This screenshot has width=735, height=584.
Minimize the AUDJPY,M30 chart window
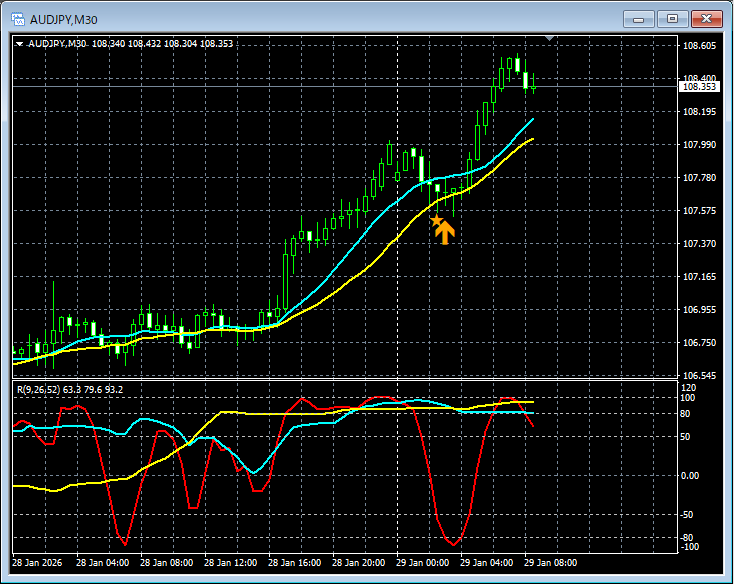click(638, 19)
